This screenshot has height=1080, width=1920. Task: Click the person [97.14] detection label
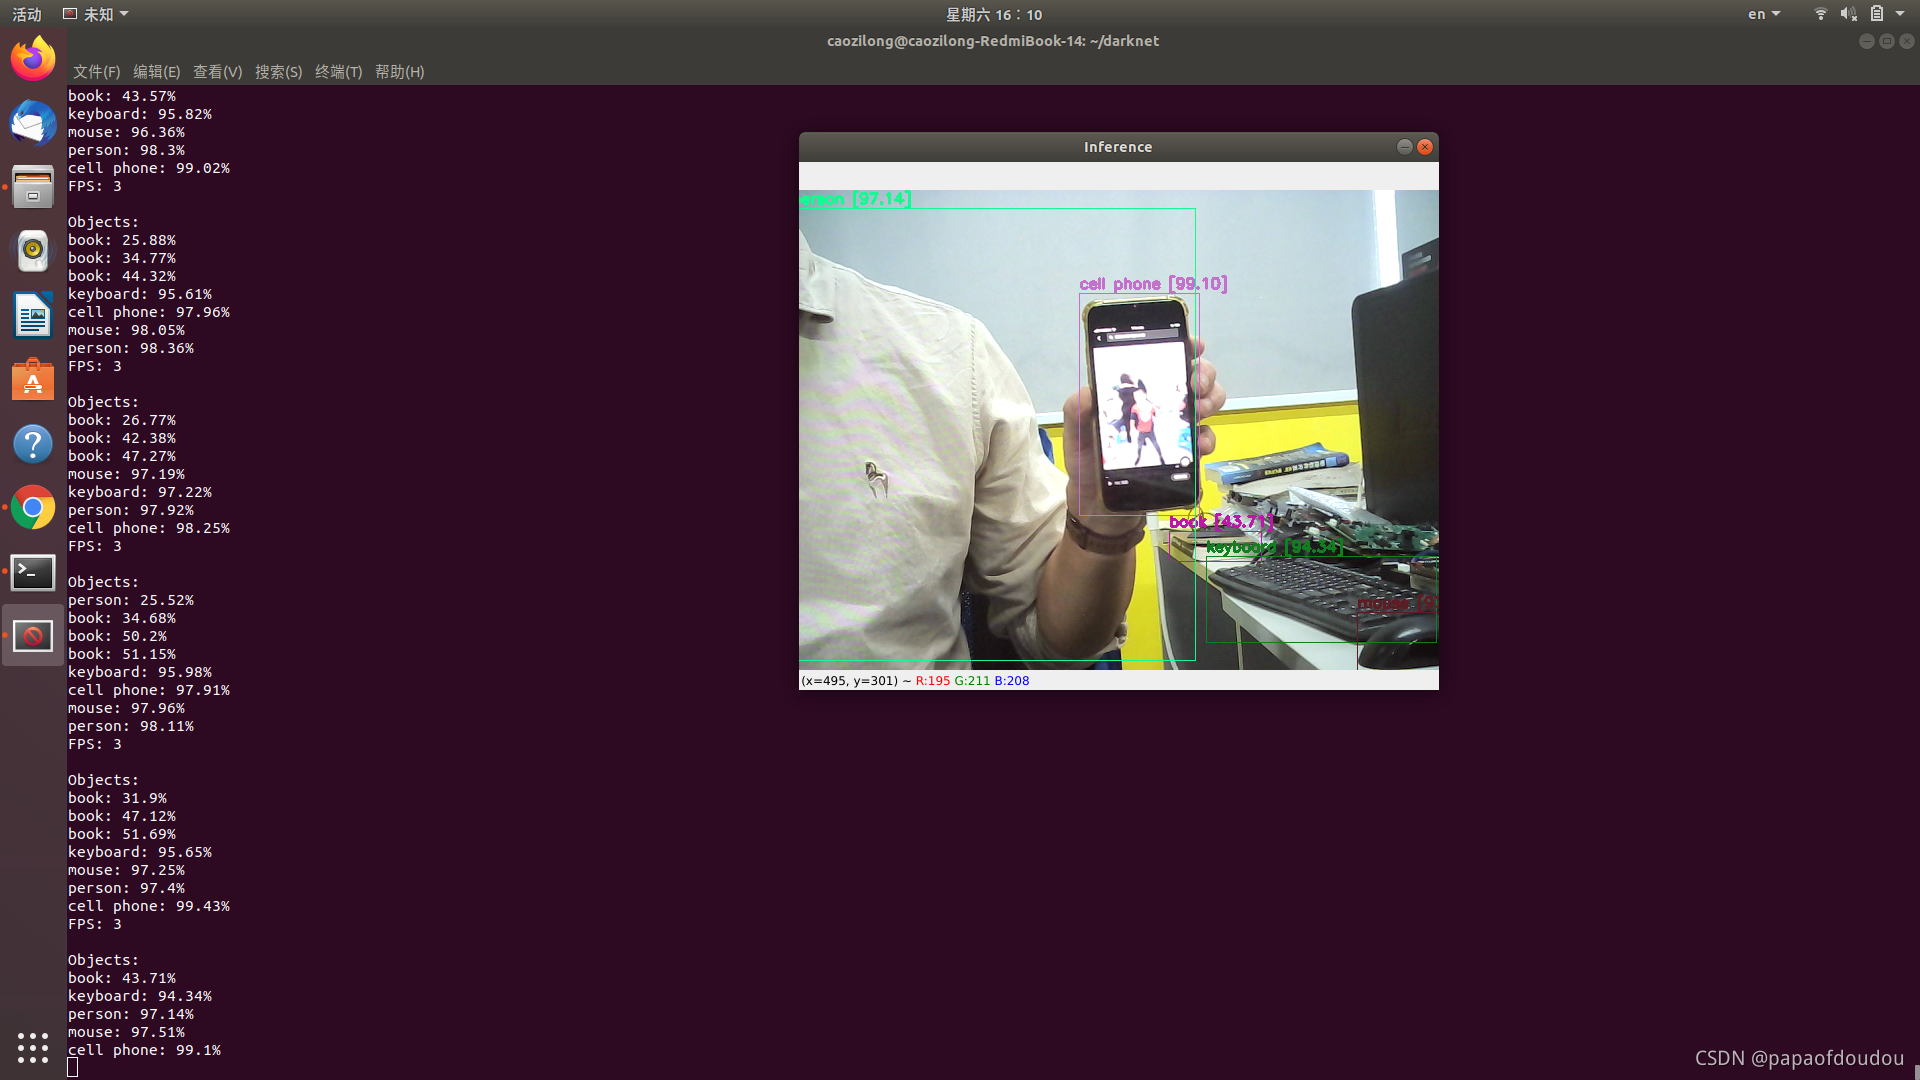click(x=855, y=199)
